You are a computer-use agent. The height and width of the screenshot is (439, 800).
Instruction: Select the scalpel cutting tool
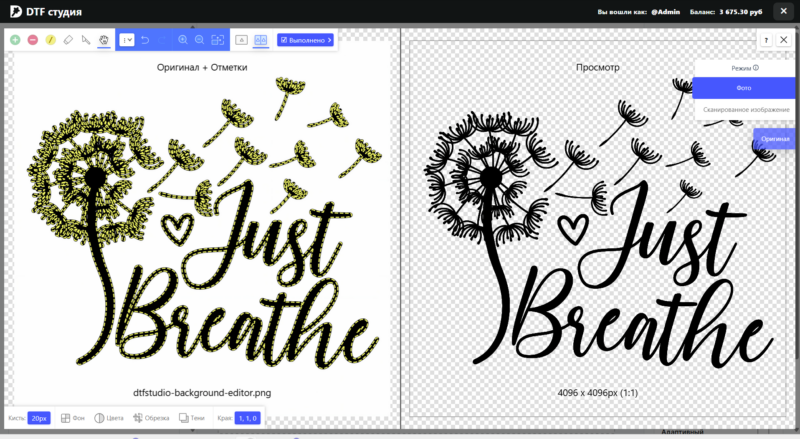tap(86, 40)
